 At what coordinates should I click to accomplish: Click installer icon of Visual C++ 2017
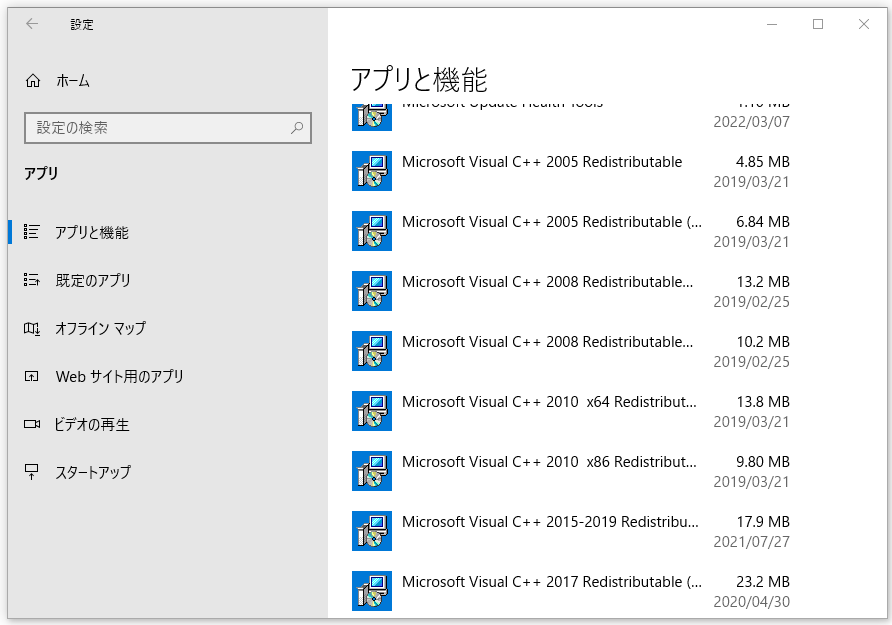tap(371, 591)
